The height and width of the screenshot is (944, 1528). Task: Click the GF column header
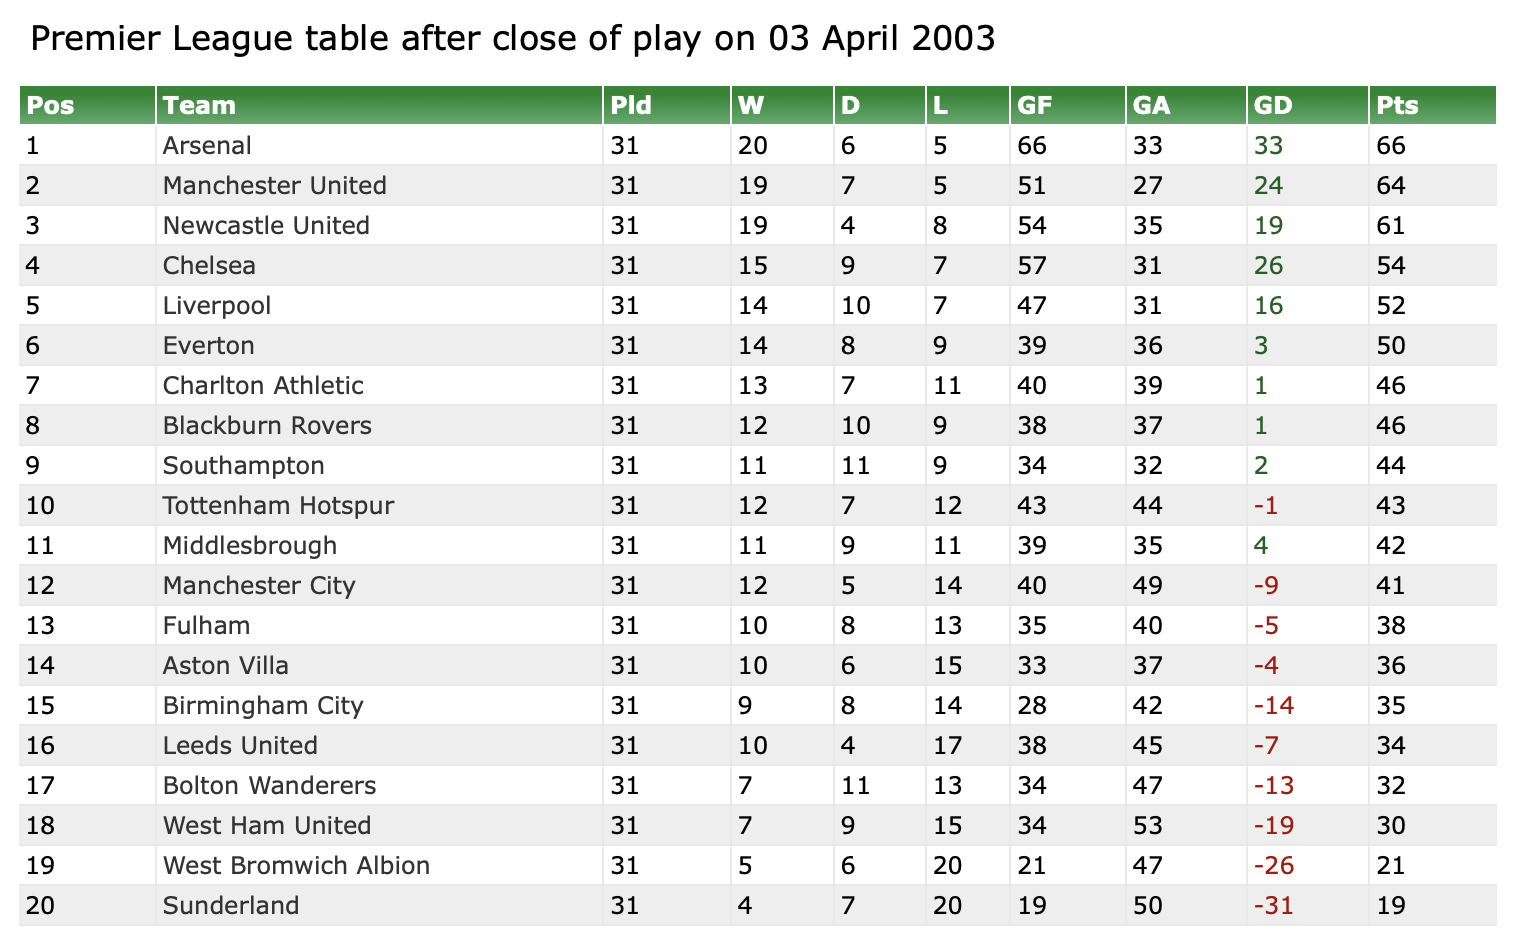coord(1034,105)
